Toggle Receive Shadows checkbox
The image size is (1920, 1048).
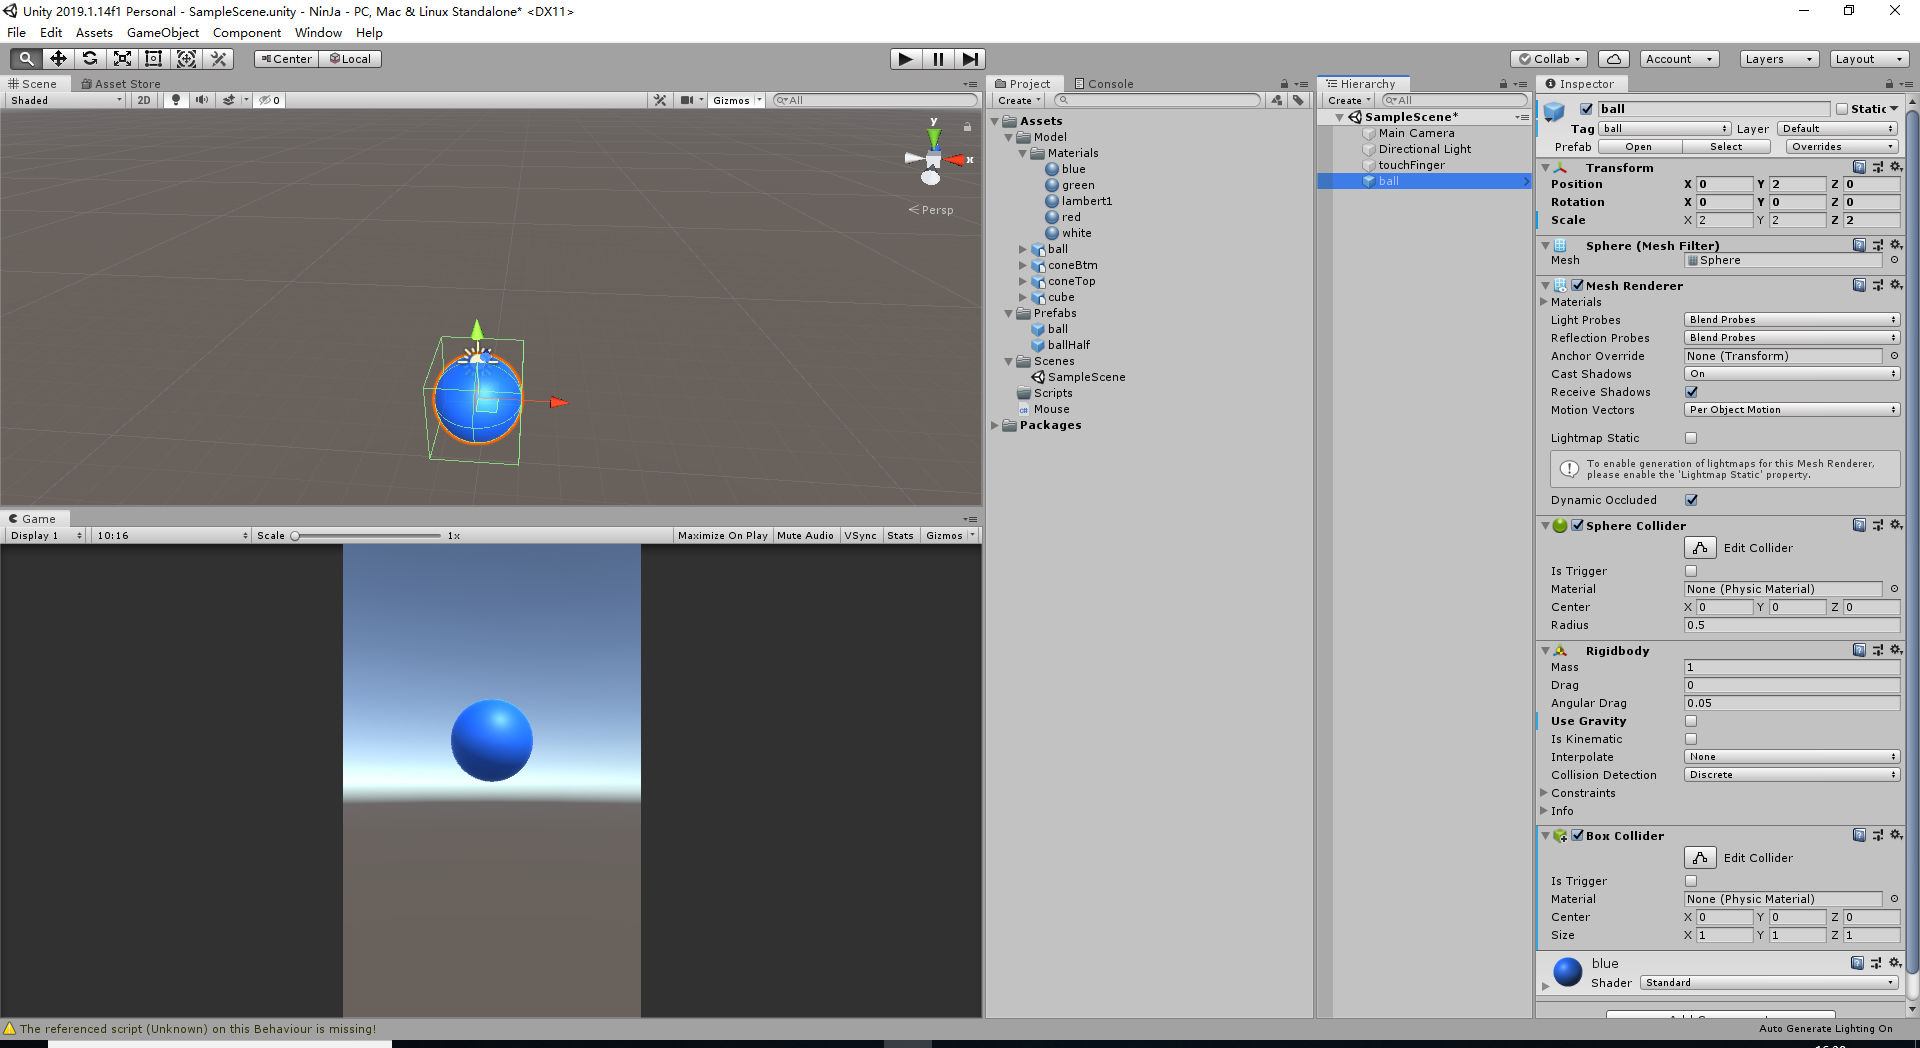1691,392
